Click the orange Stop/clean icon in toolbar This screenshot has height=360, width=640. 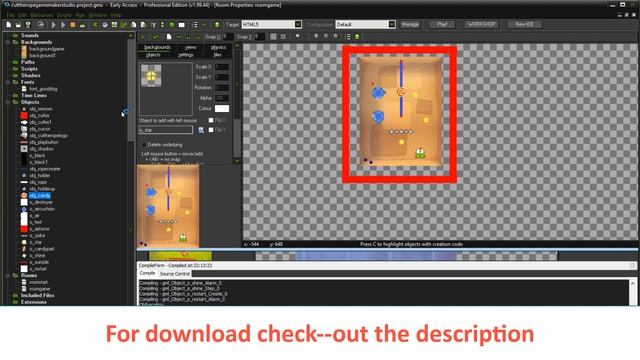click(73, 24)
